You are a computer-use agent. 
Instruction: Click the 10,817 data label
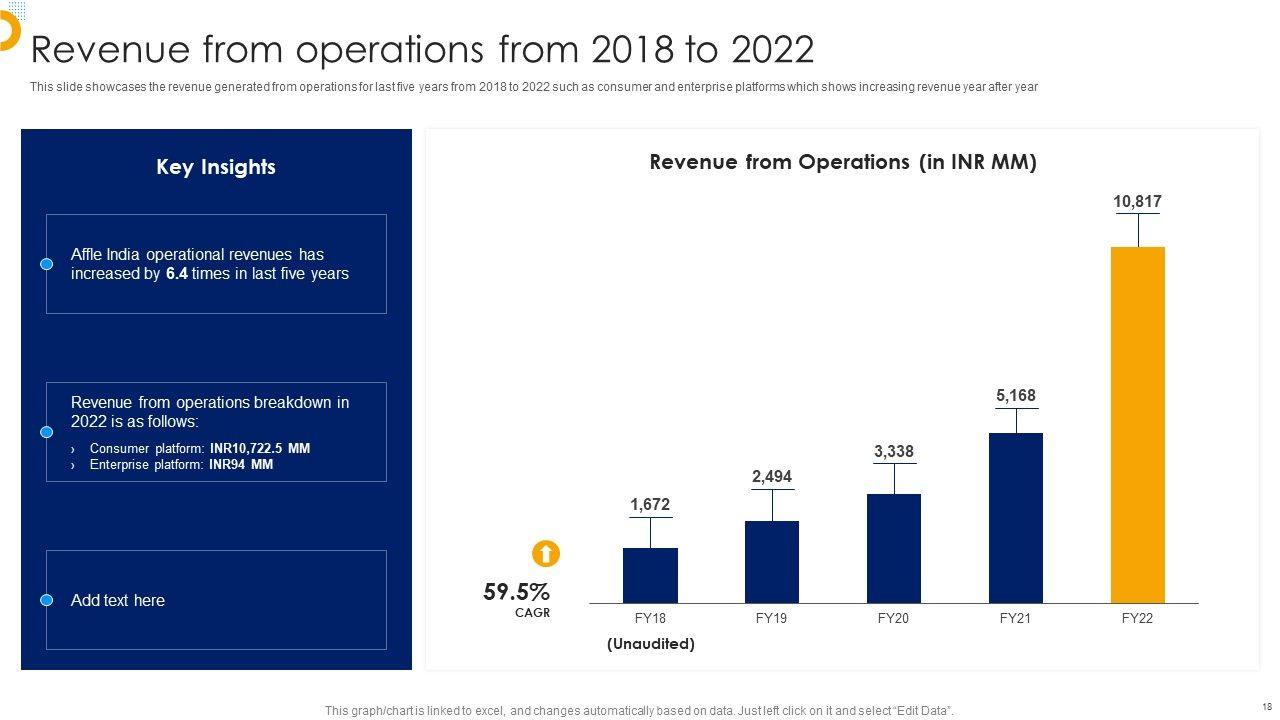click(1137, 202)
